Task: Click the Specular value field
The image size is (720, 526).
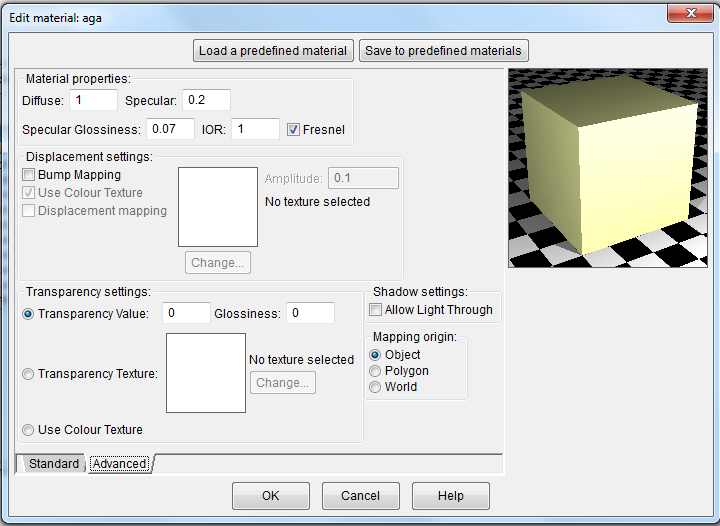Action: (x=206, y=100)
